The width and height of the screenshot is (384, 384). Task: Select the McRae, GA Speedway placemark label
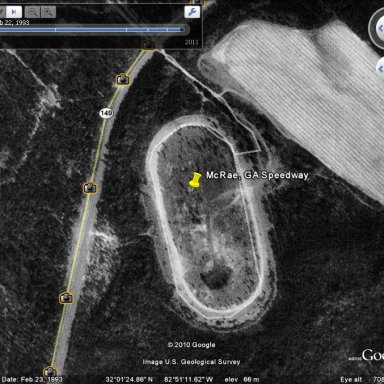tap(257, 175)
